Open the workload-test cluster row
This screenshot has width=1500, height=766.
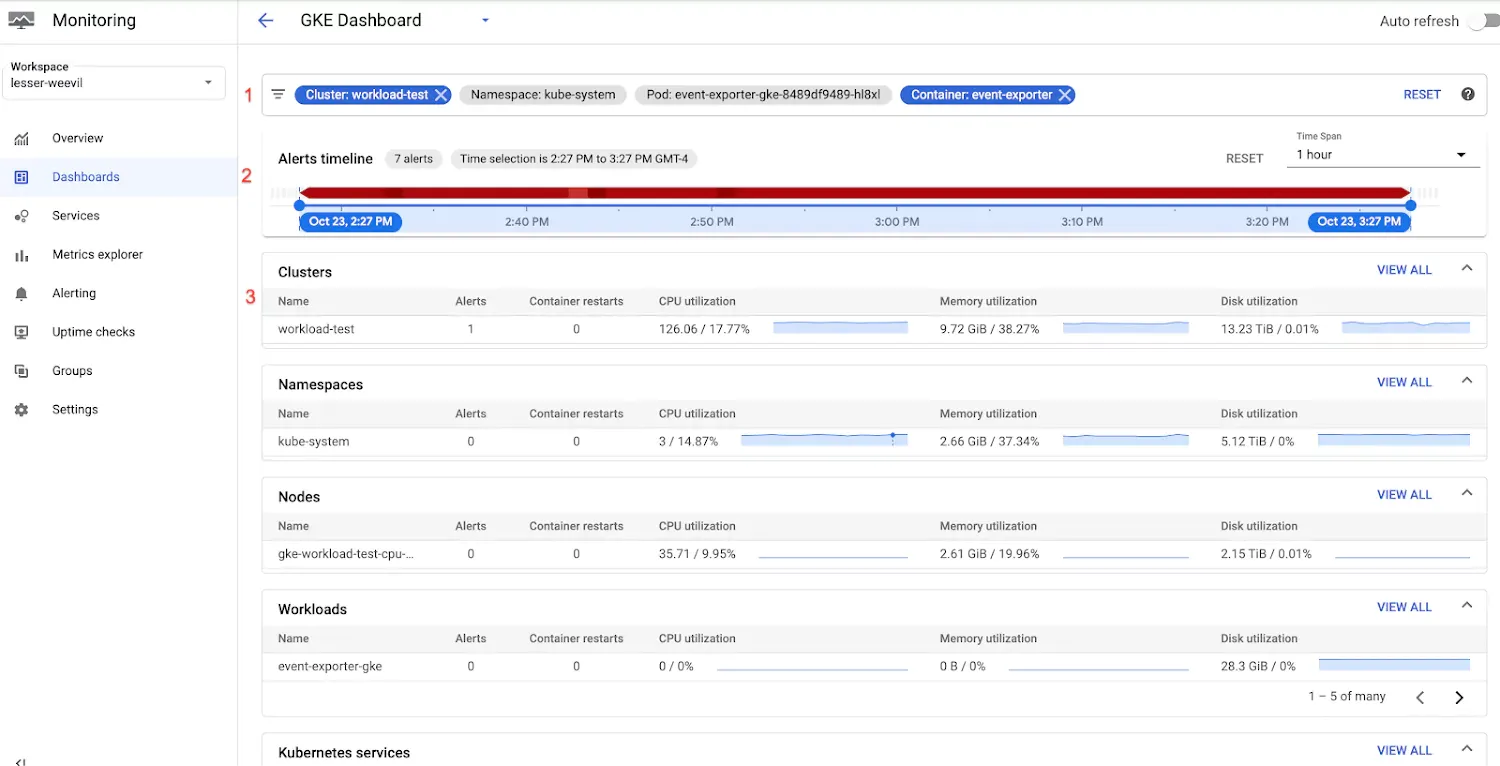(x=874, y=329)
